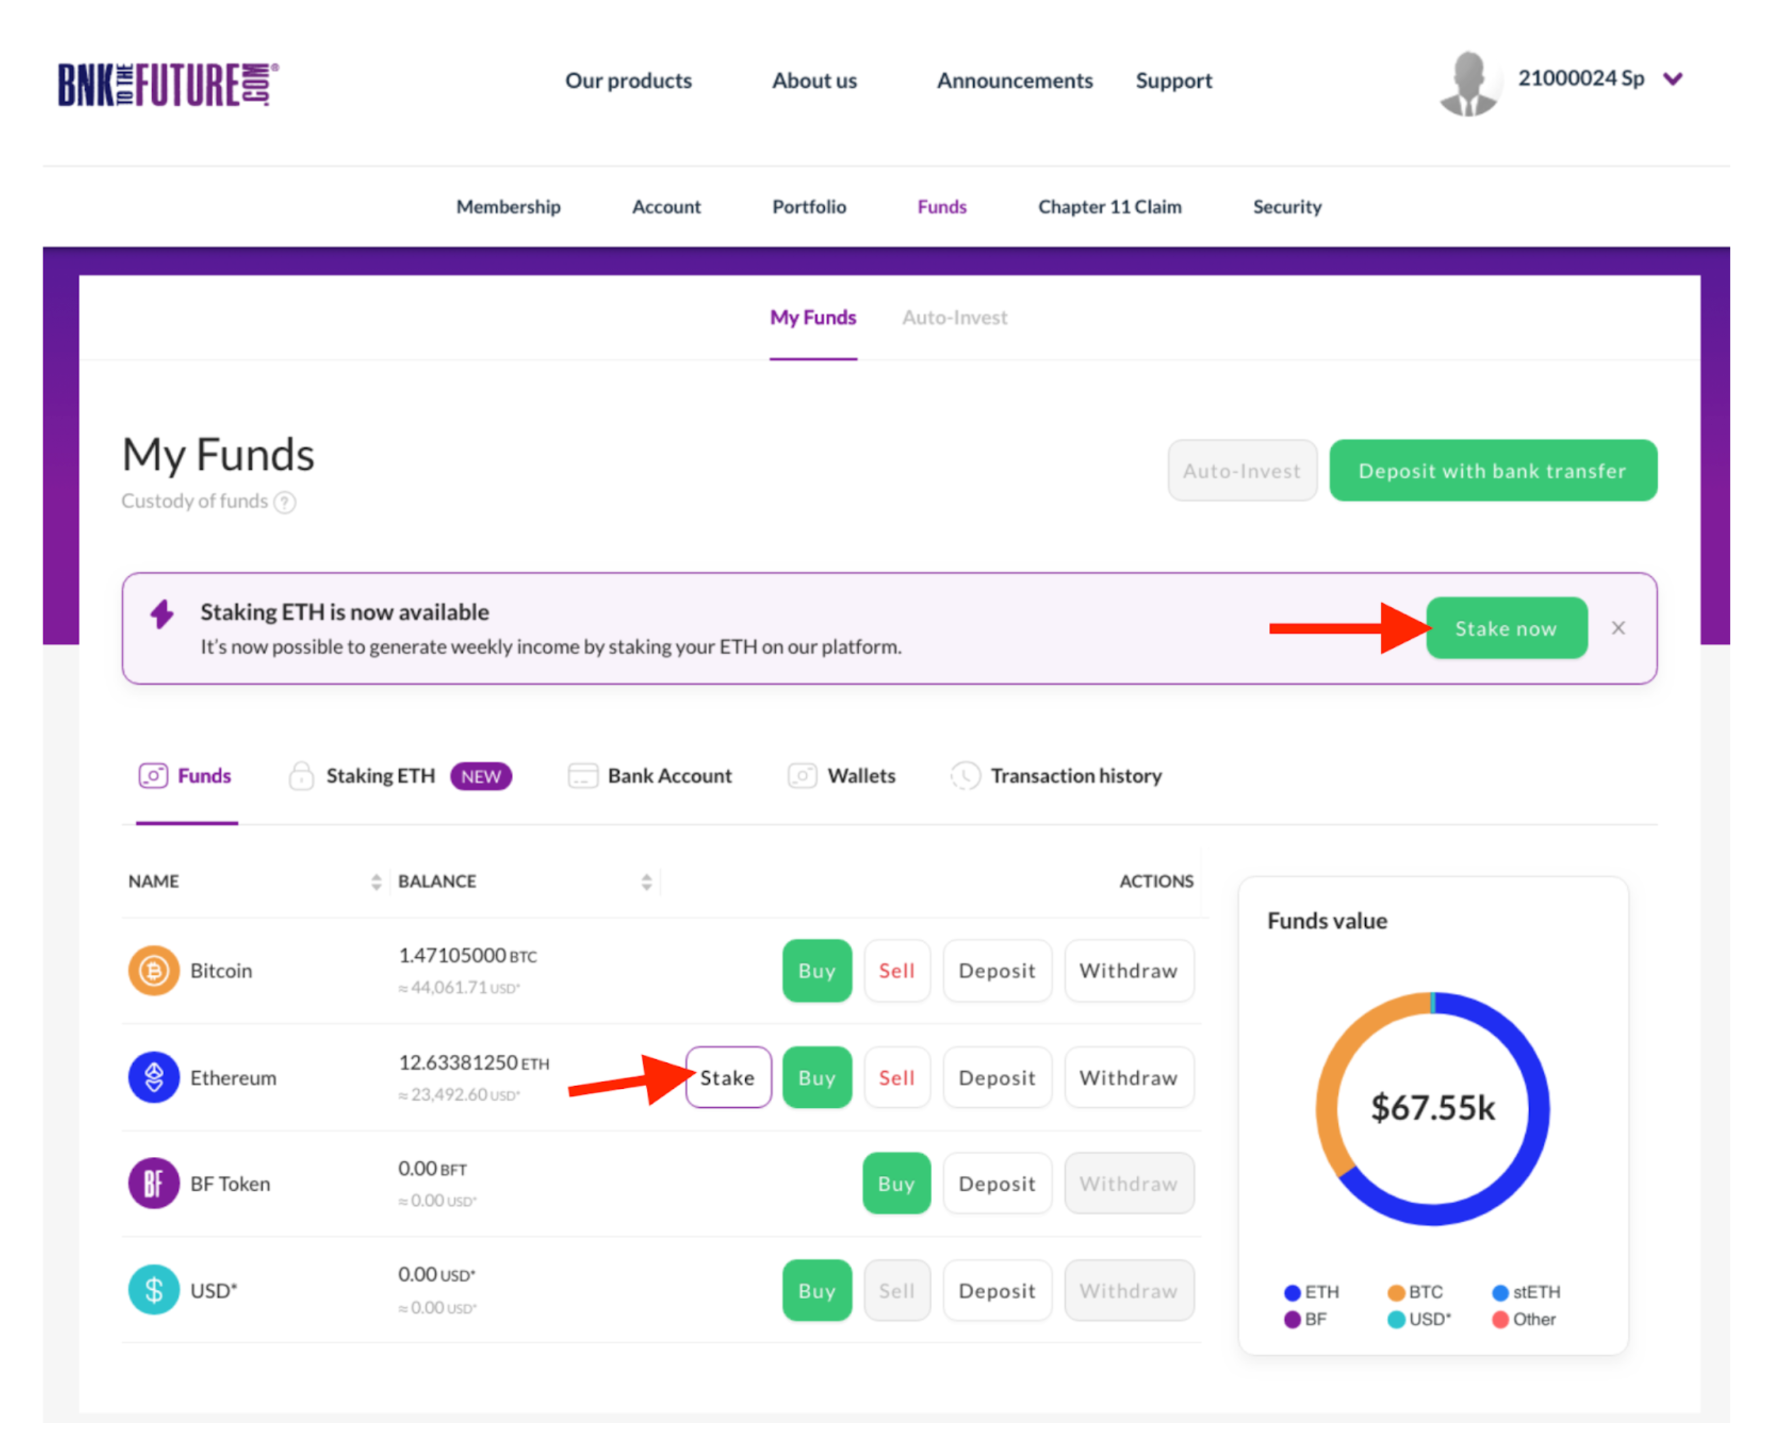Click the Custody of funds help icon
This screenshot has height=1440, width=1765.
point(285,502)
